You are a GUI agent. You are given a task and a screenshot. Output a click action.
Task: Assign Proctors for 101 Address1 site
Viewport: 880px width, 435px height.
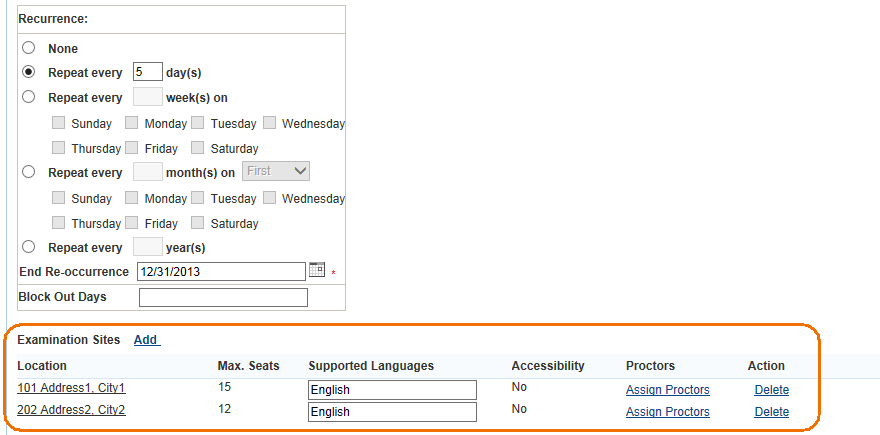tap(667, 390)
